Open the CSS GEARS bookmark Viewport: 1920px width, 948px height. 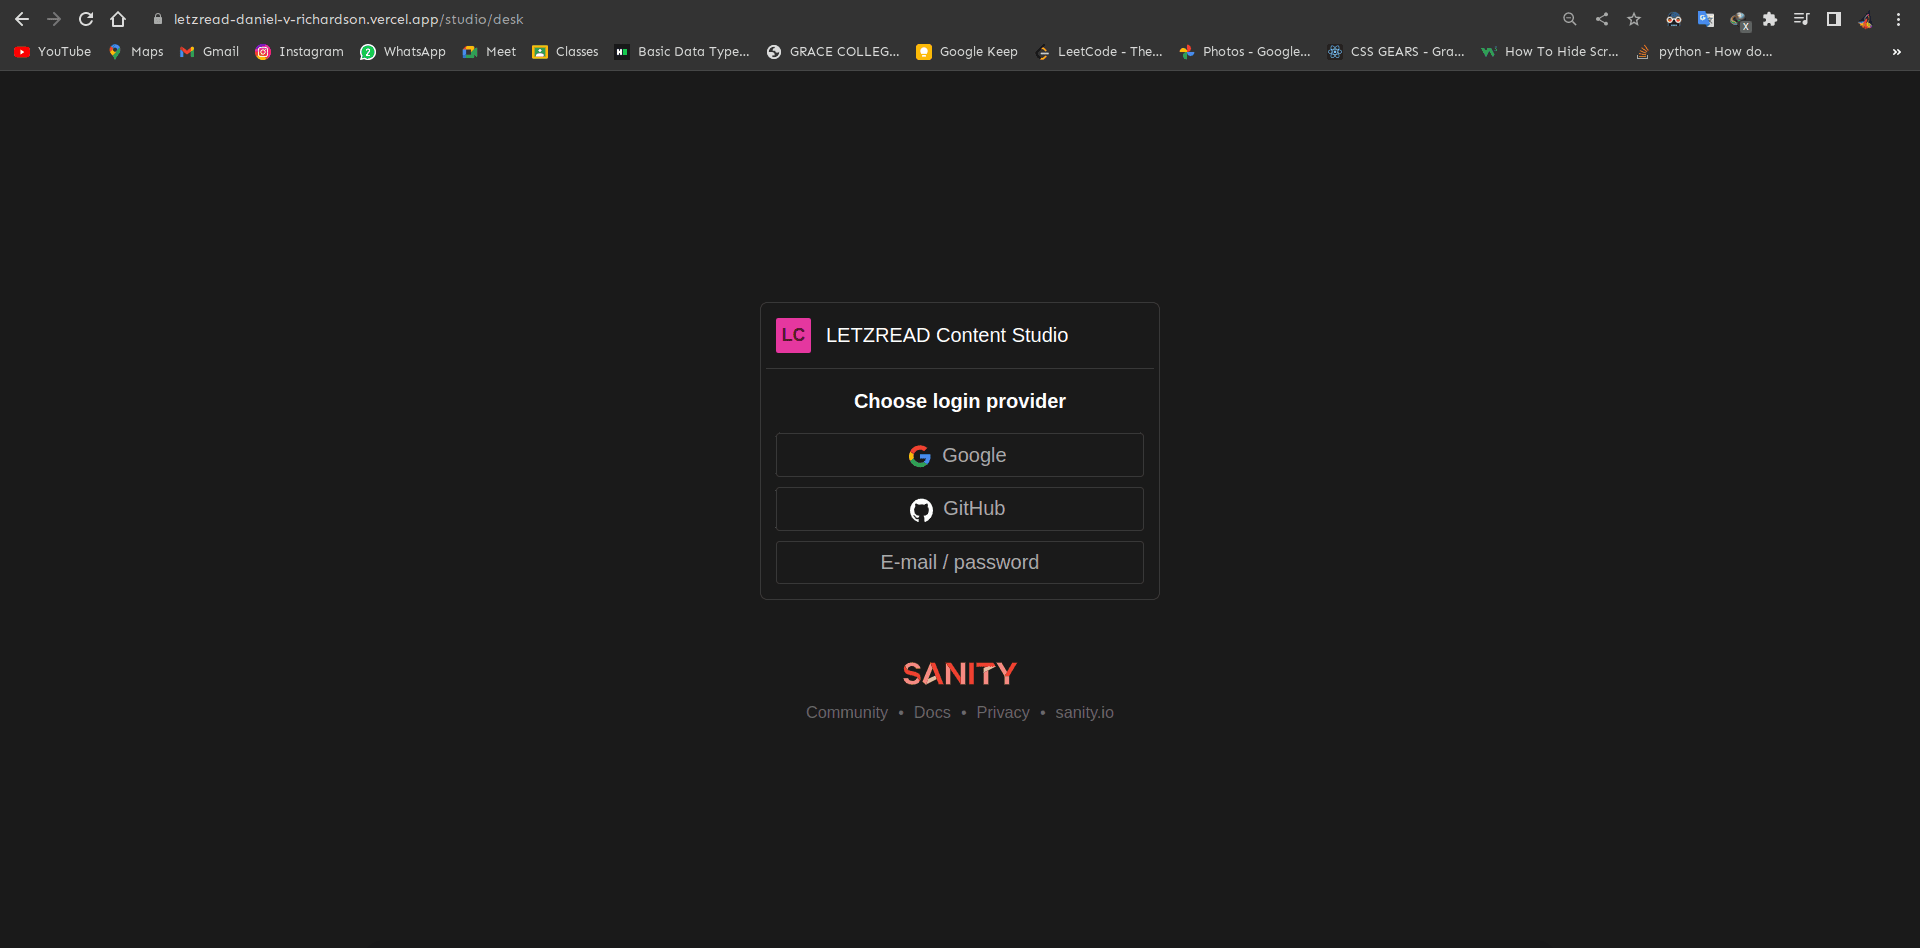1396,52
